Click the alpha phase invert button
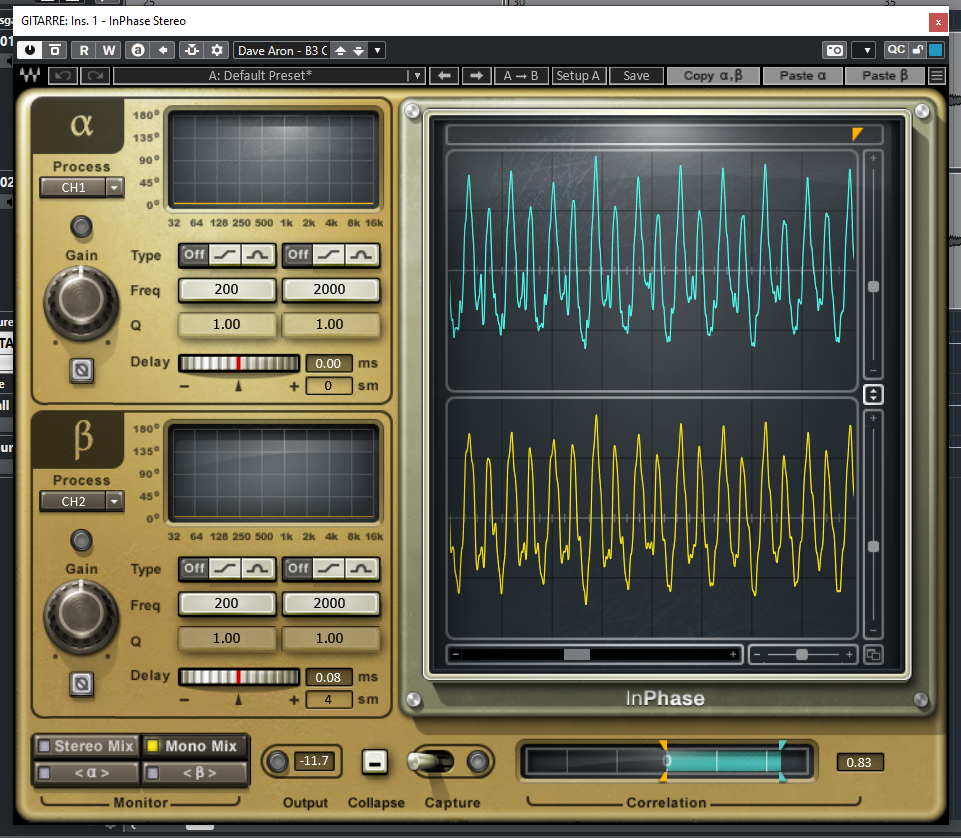This screenshot has width=961, height=838. point(82,370)
